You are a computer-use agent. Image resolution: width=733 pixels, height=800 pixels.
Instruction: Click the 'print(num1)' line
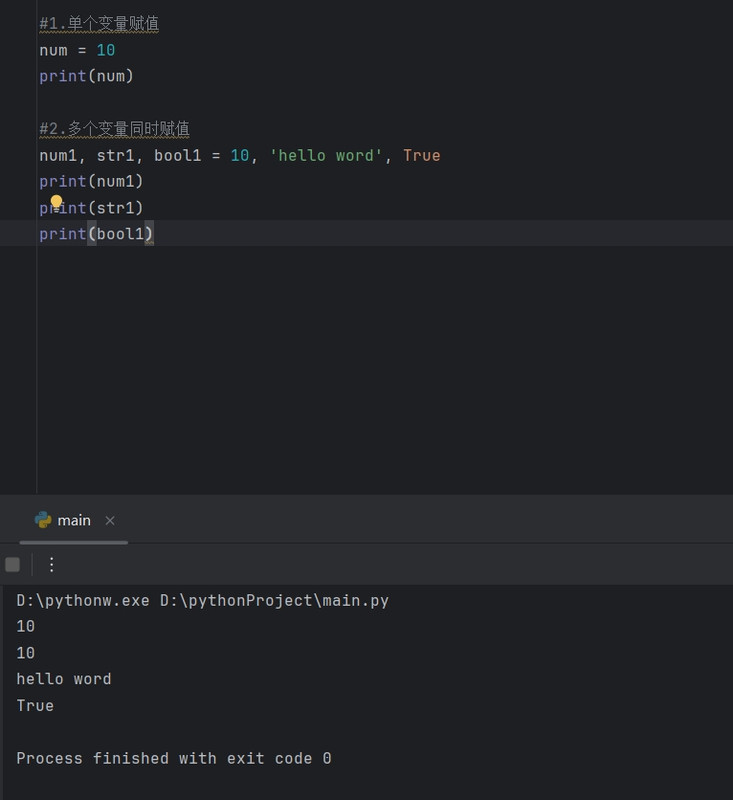point(91,181)
